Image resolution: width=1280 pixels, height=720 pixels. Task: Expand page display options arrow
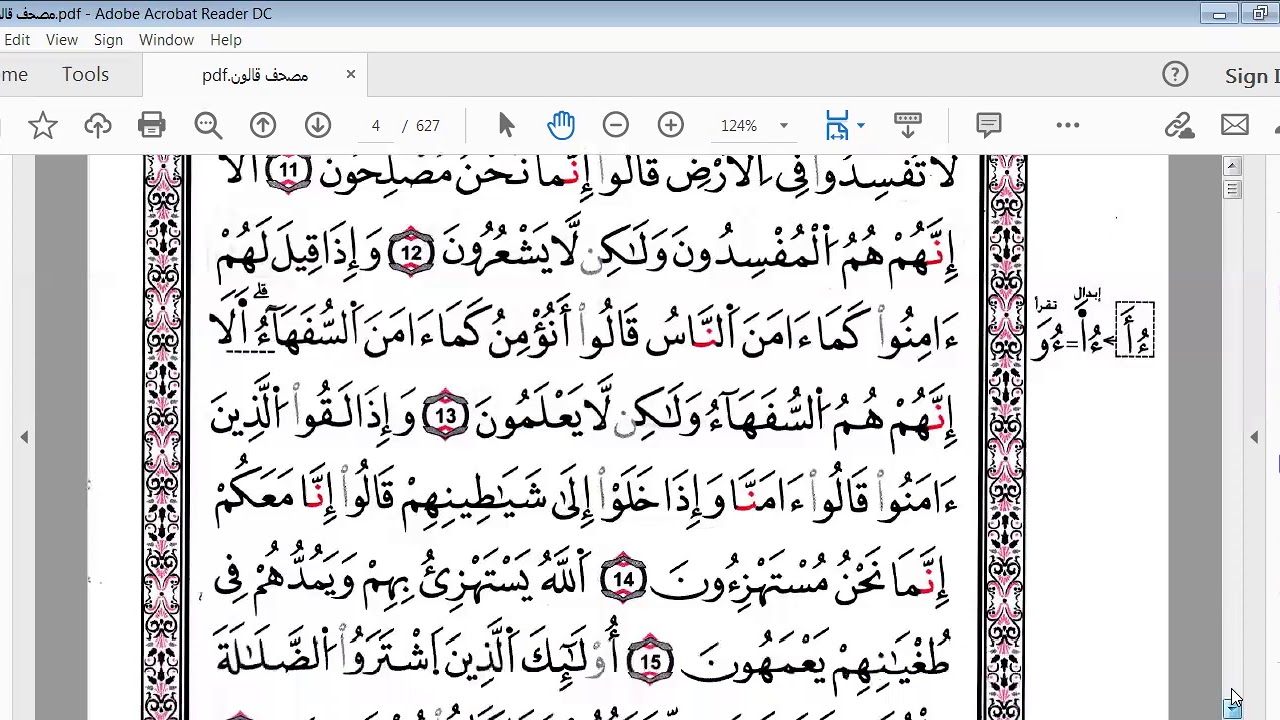pyautogui.click(x=861, y=125)
